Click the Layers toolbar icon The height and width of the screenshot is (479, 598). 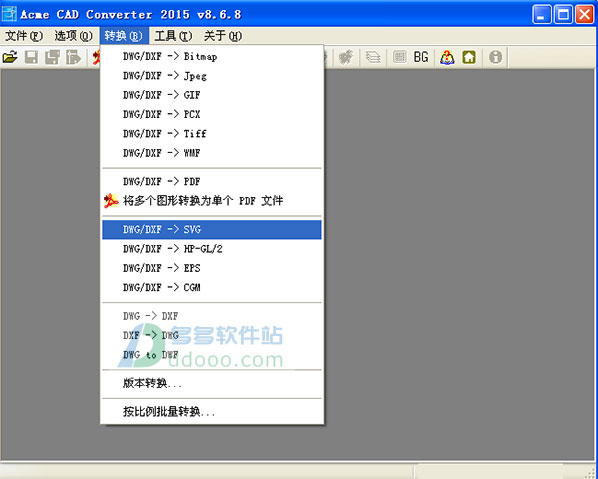coord(373,57)
